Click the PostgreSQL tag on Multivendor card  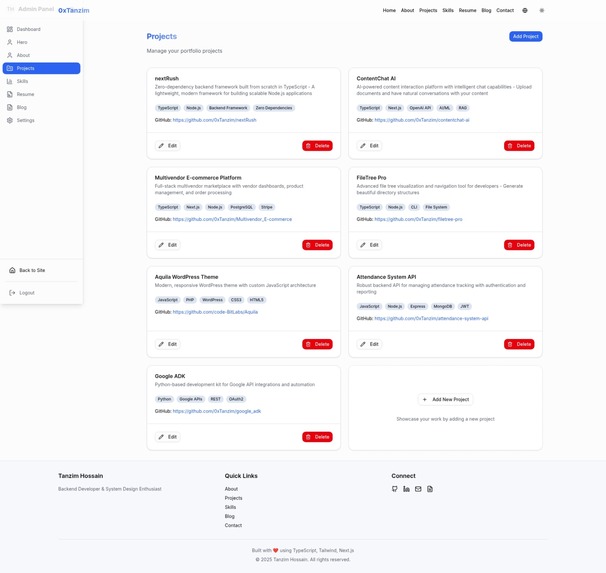point(242,207)
